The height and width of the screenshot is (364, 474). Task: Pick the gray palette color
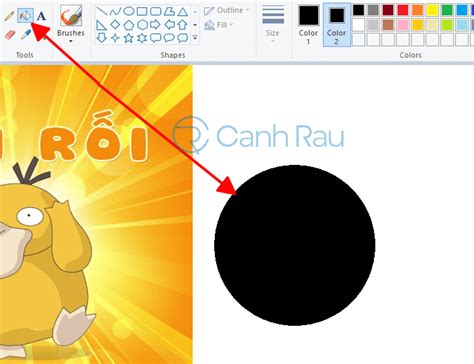pyautogui.click(x=373, y=10)
